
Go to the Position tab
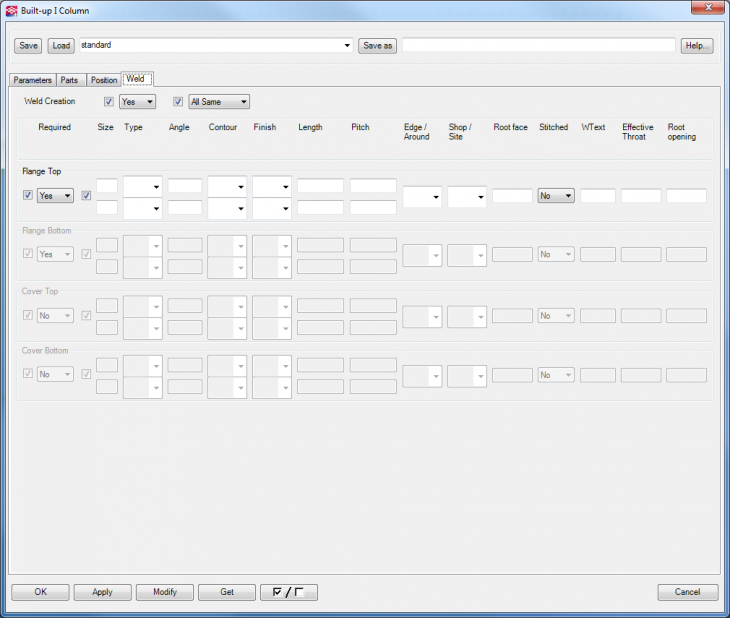pos(103,80)
